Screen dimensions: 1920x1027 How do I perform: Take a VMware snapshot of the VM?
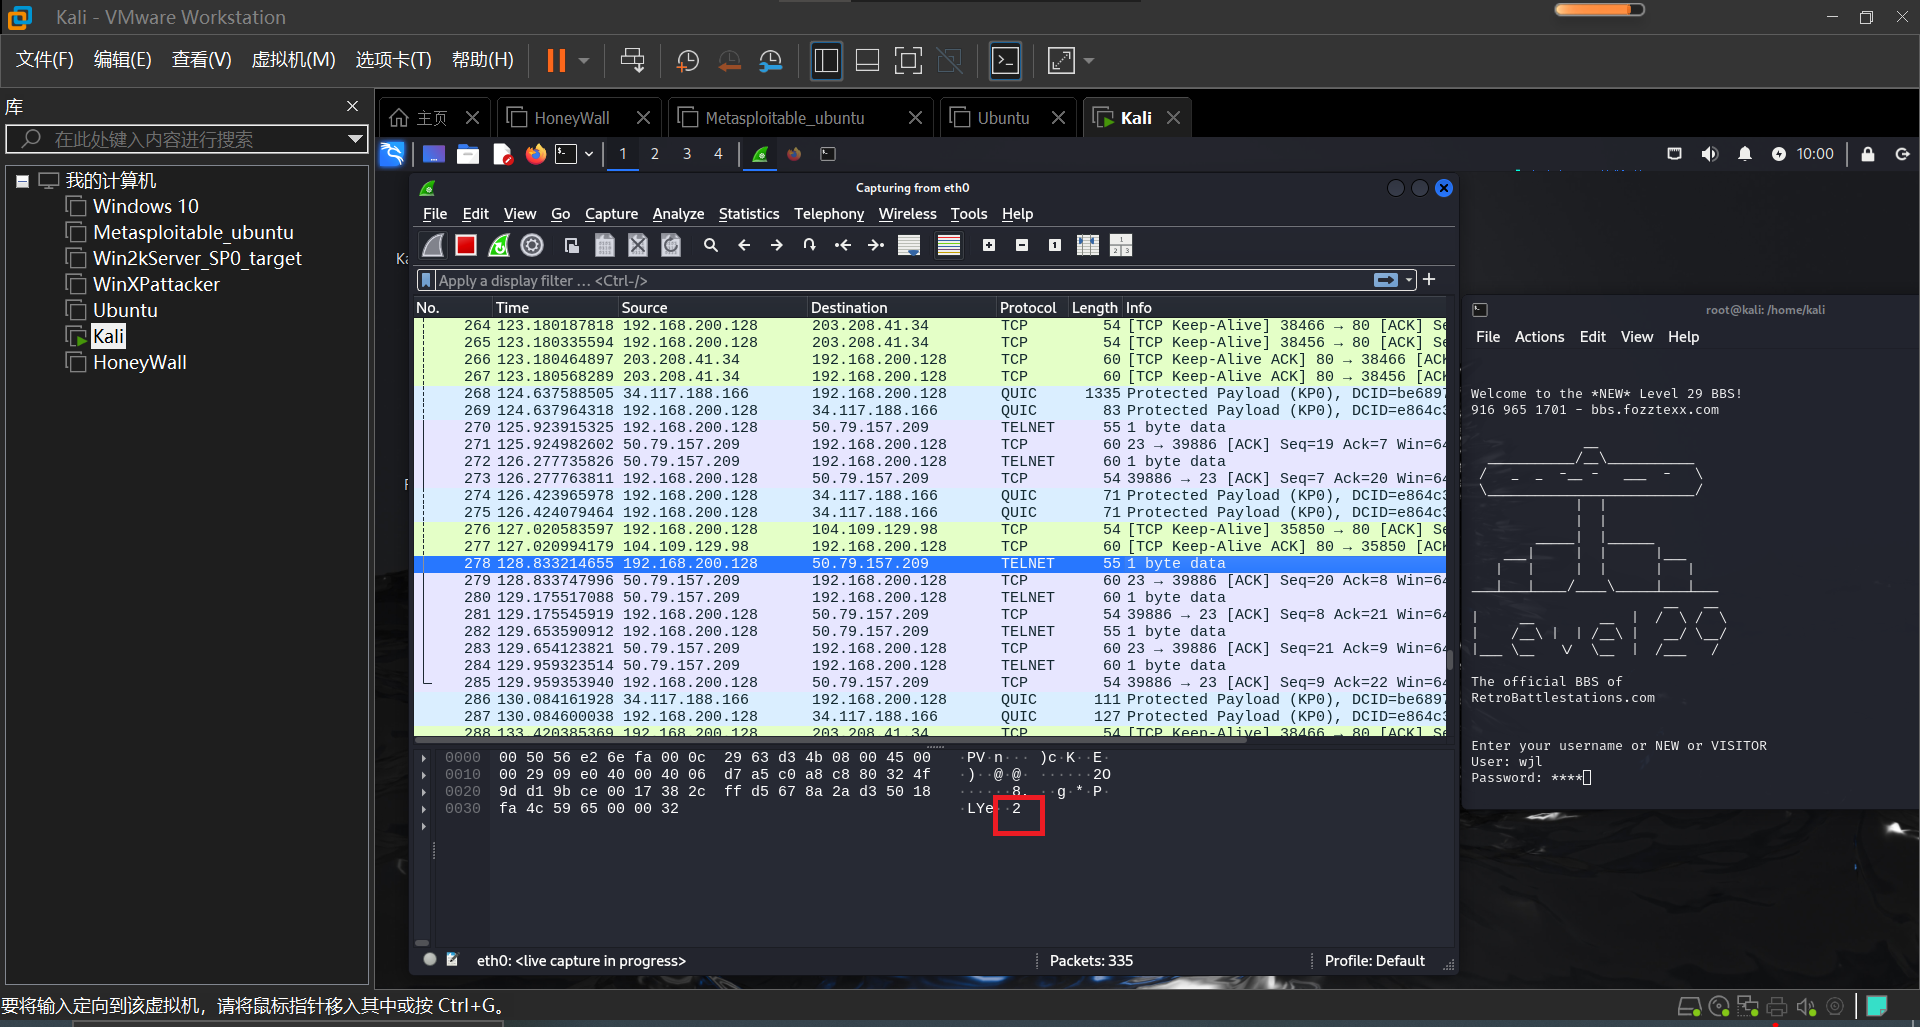tap(688, 61)
